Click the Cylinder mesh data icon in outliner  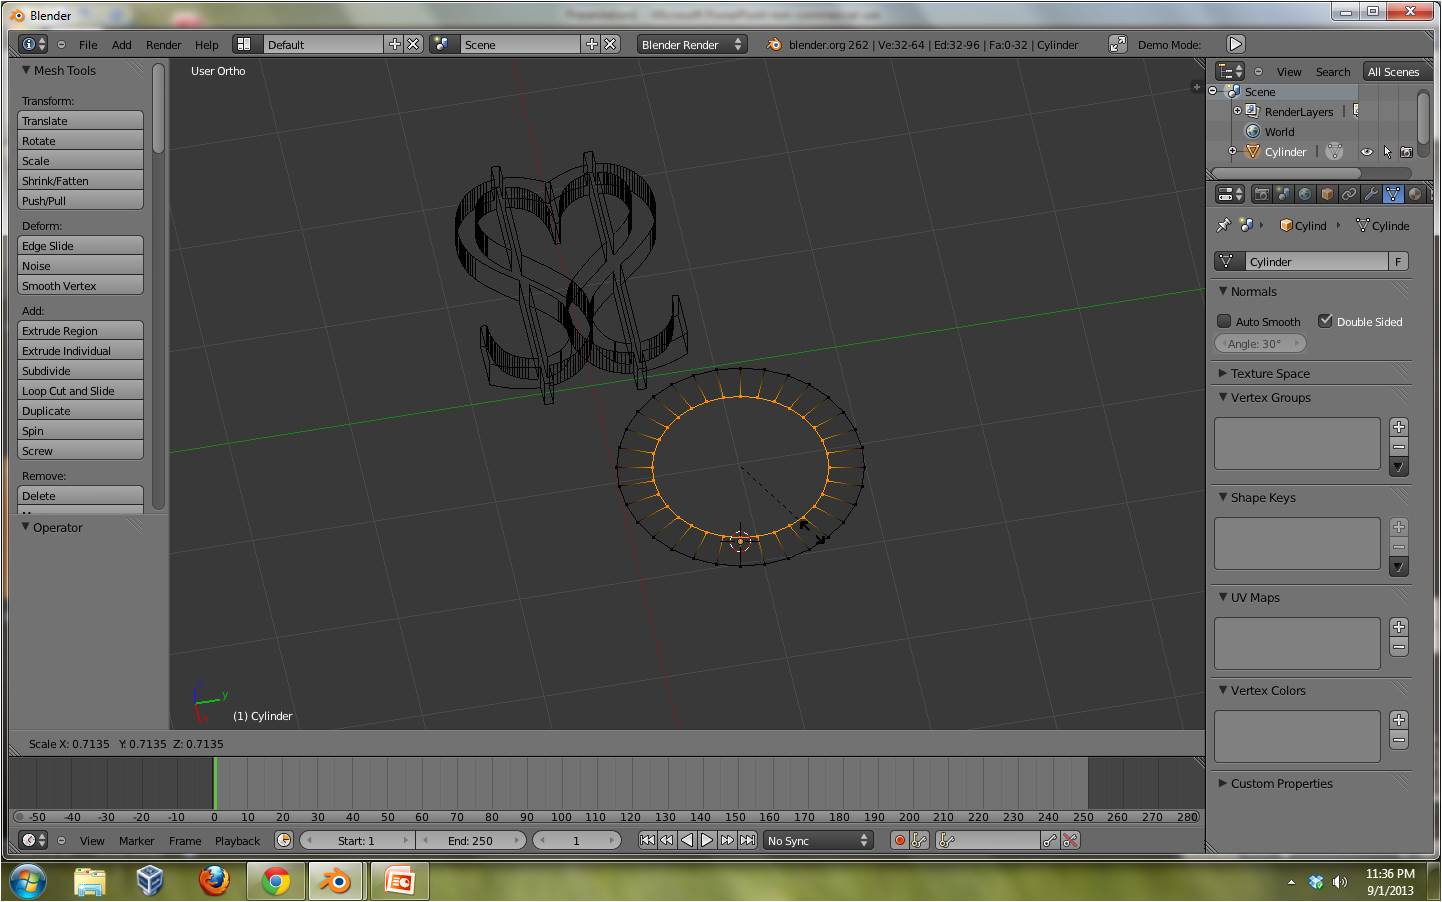click(1334, 152)
